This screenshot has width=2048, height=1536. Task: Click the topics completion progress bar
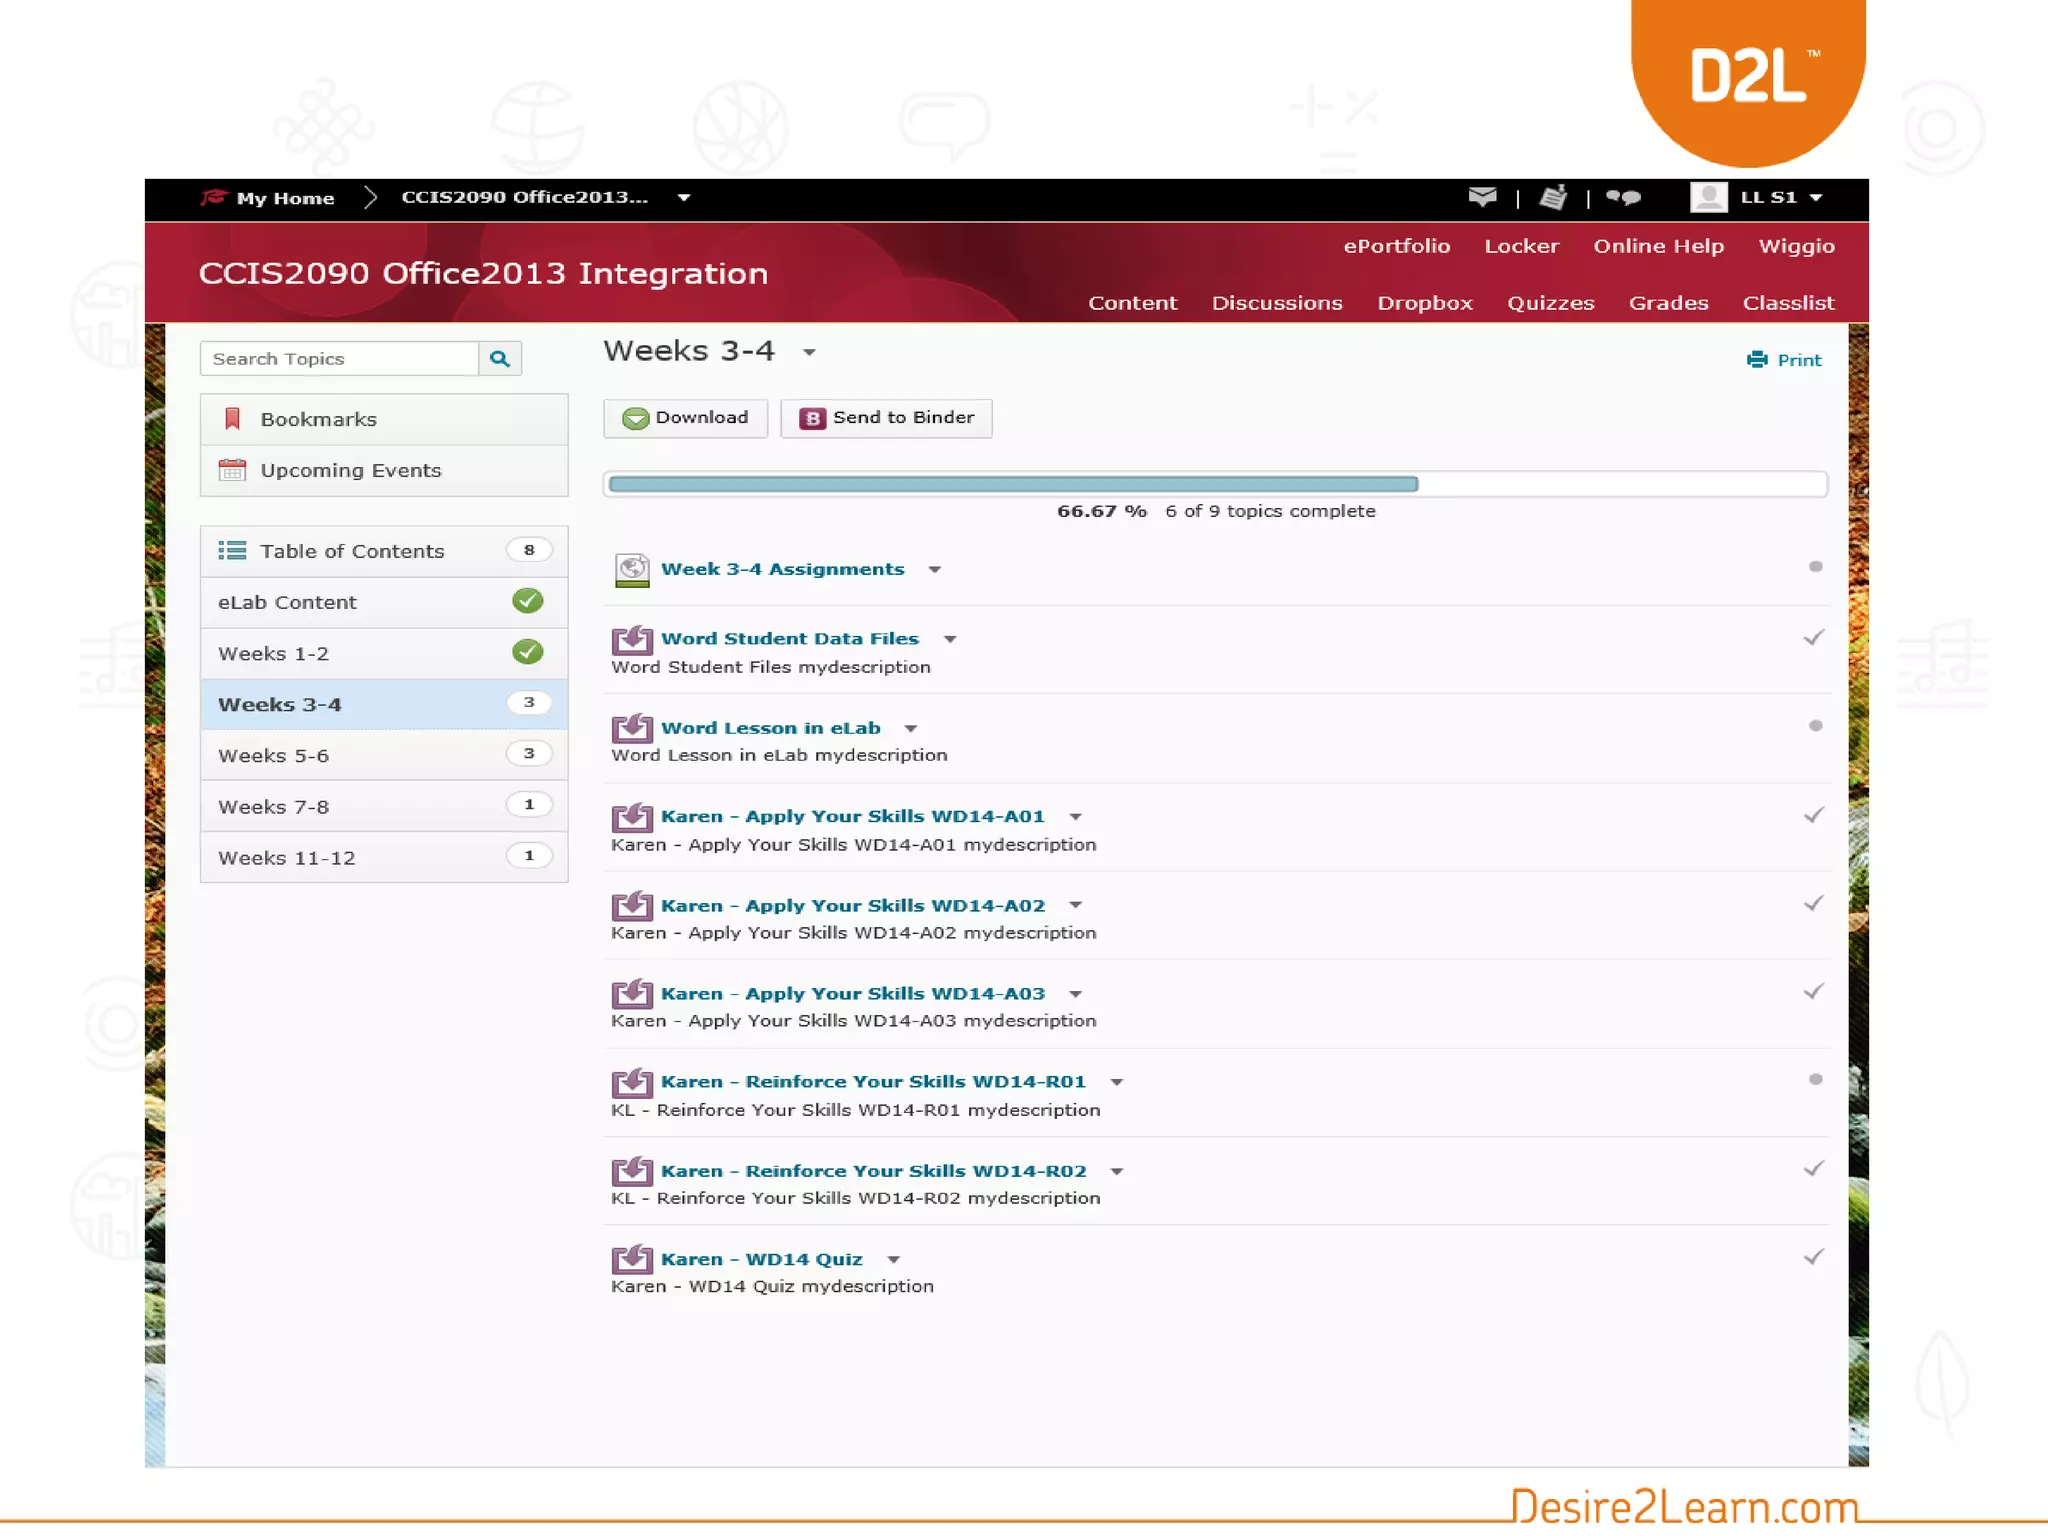[1215, 484]
